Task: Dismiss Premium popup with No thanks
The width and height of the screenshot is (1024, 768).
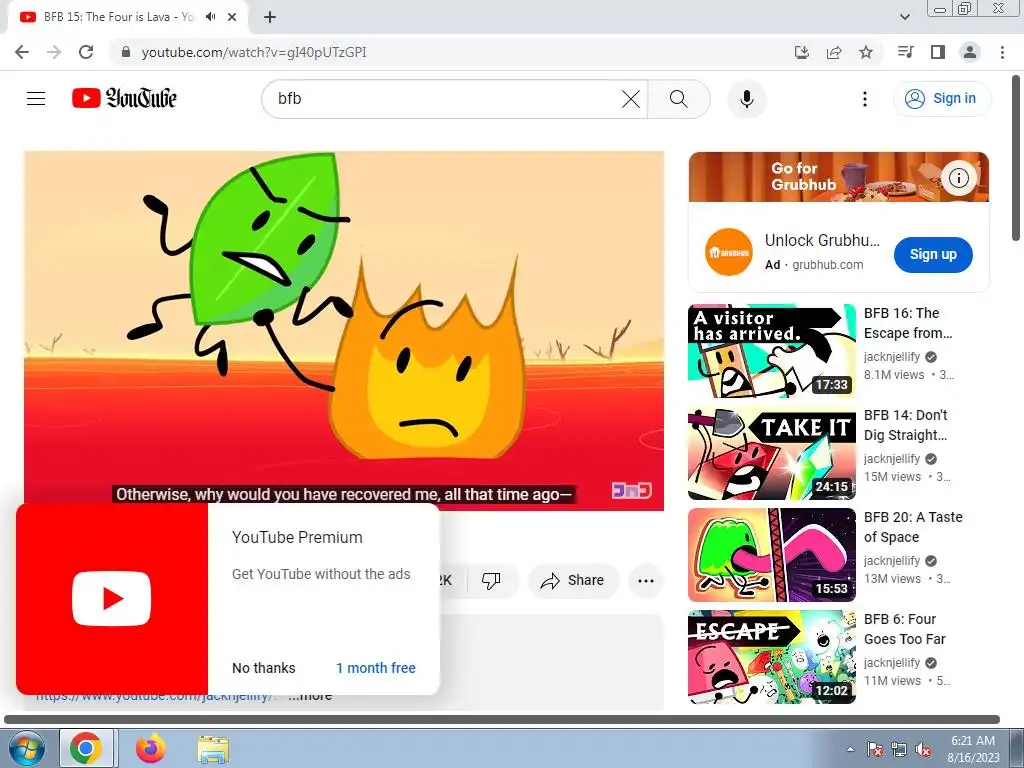Action: pyautogui.click(x=264, y=668)
